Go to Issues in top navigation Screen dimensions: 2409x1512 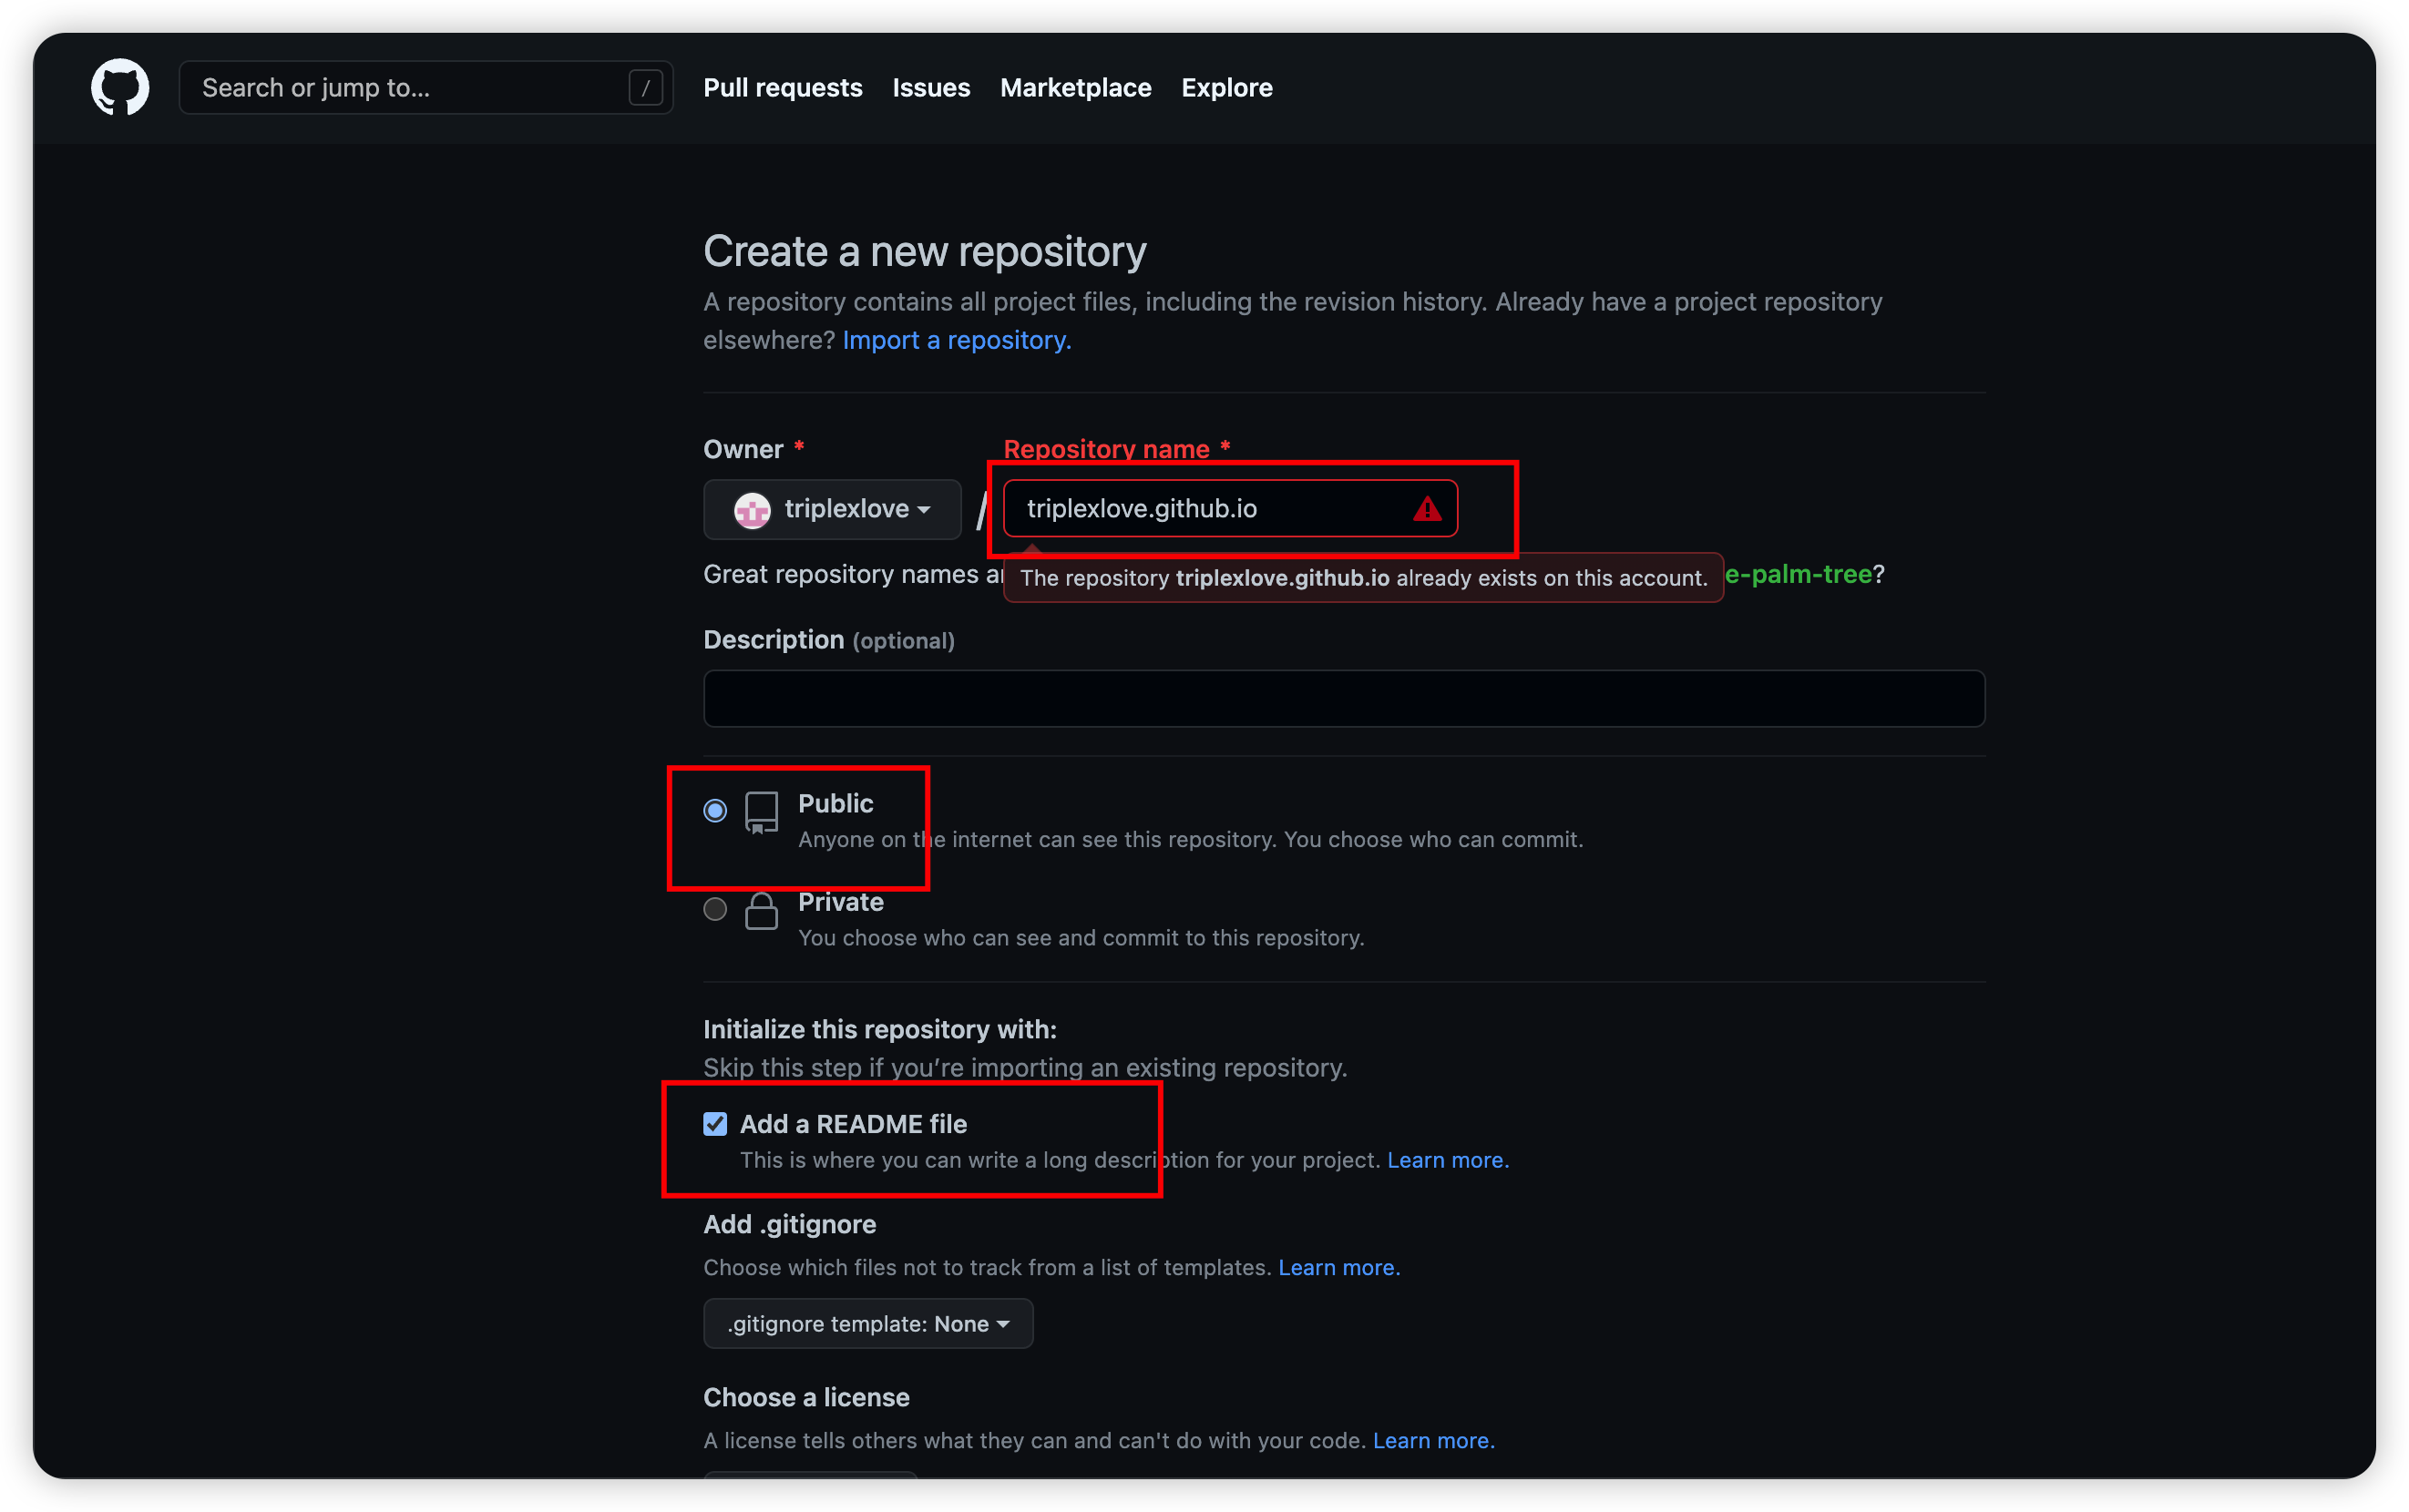[x=931, y=88]
